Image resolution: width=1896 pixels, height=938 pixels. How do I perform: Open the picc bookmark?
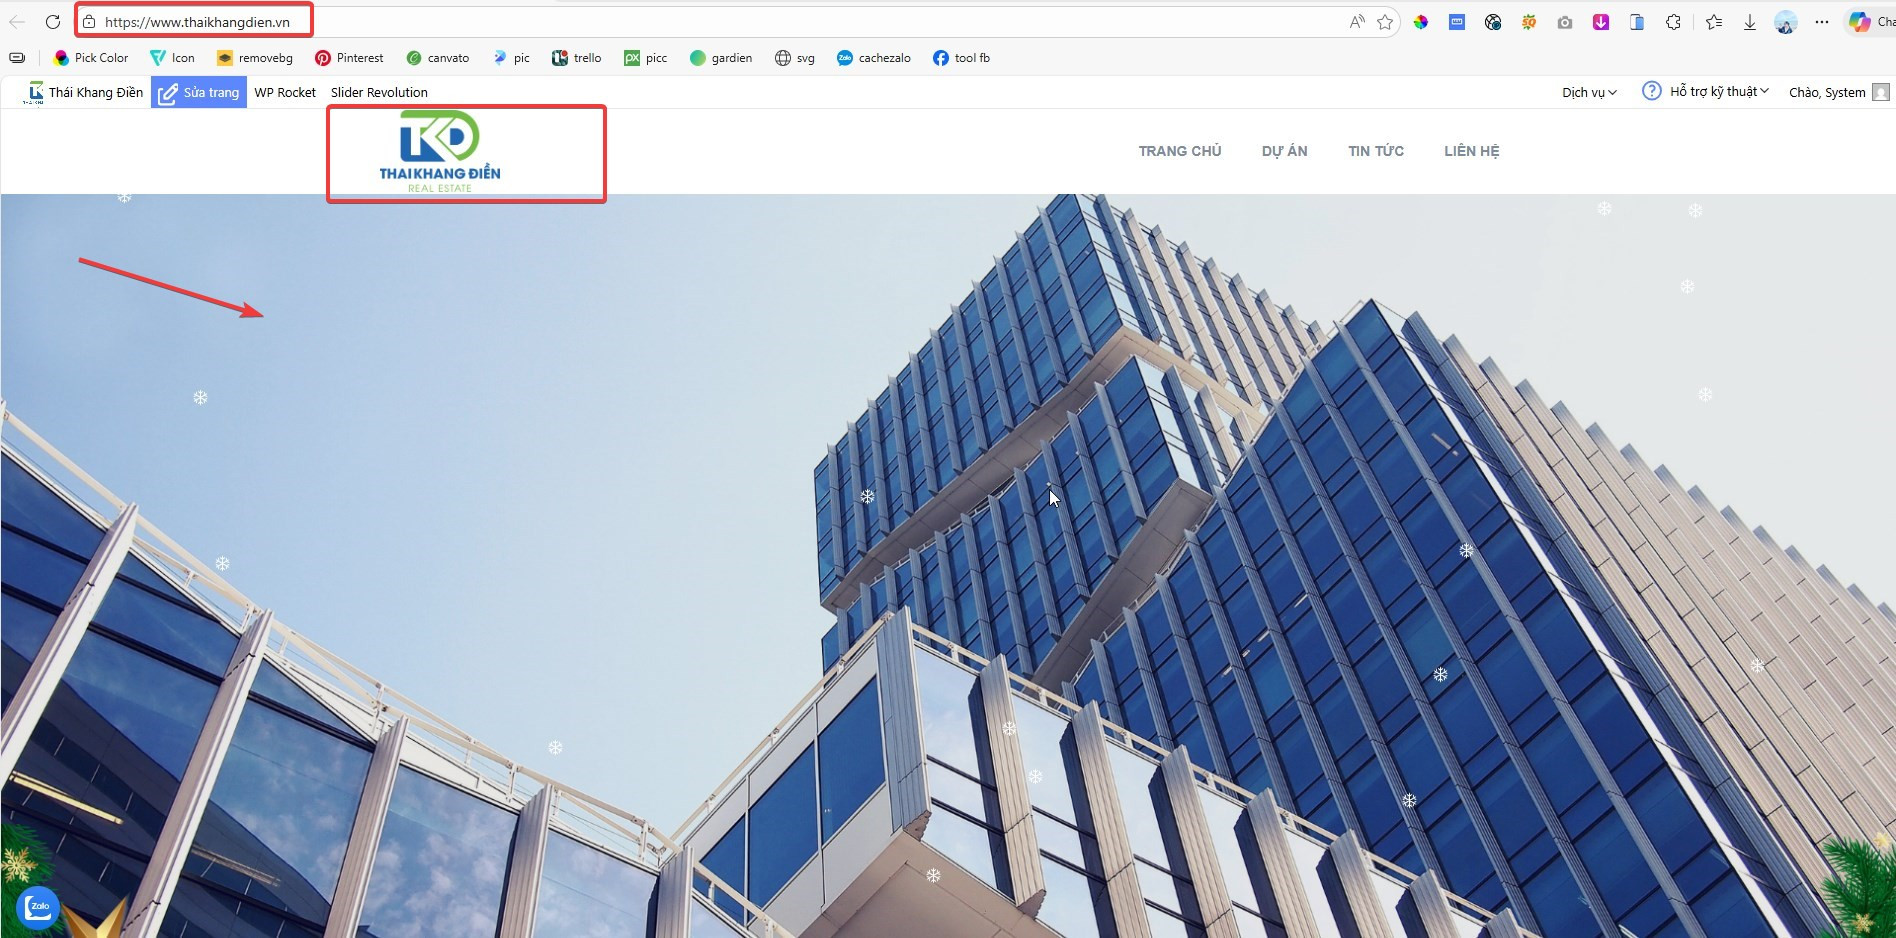[646, 58]
